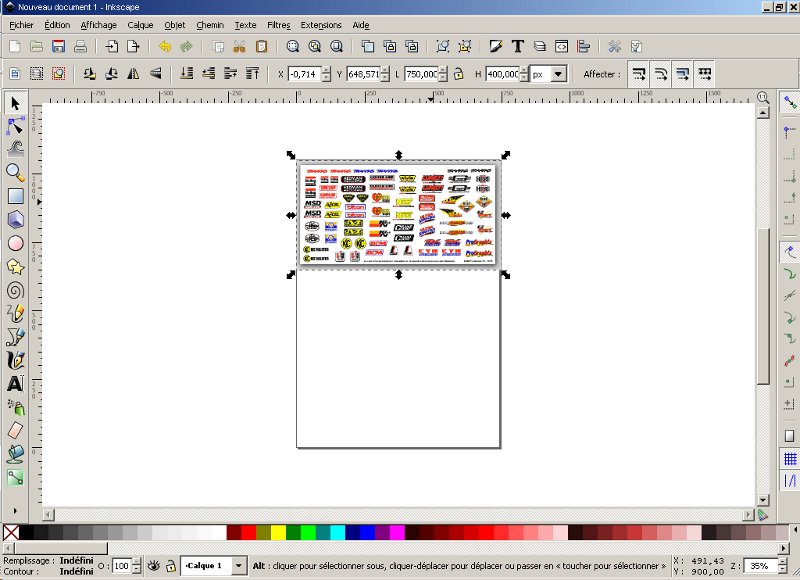Screen dimensions: 800x580
Task: Select the Ellipse circle tool
Action: tap(15, 243)
